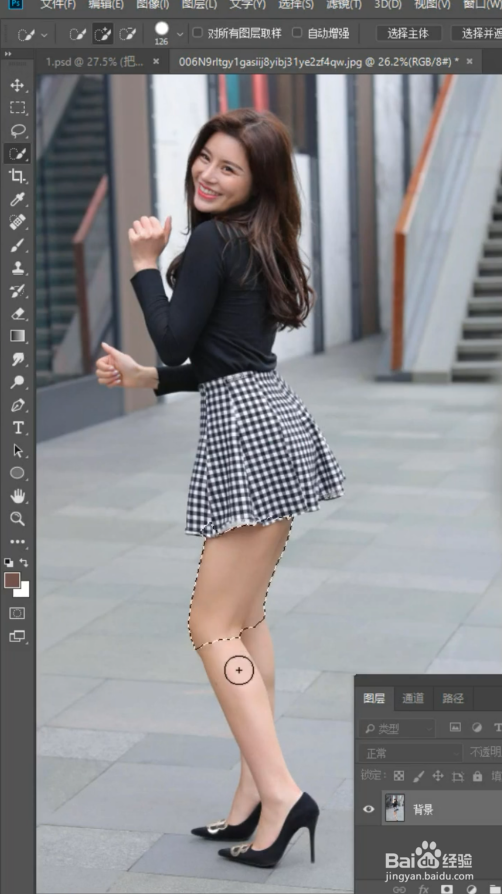
Task: Enable 对所有图层取样 checkbox
Action: (197, 32)
